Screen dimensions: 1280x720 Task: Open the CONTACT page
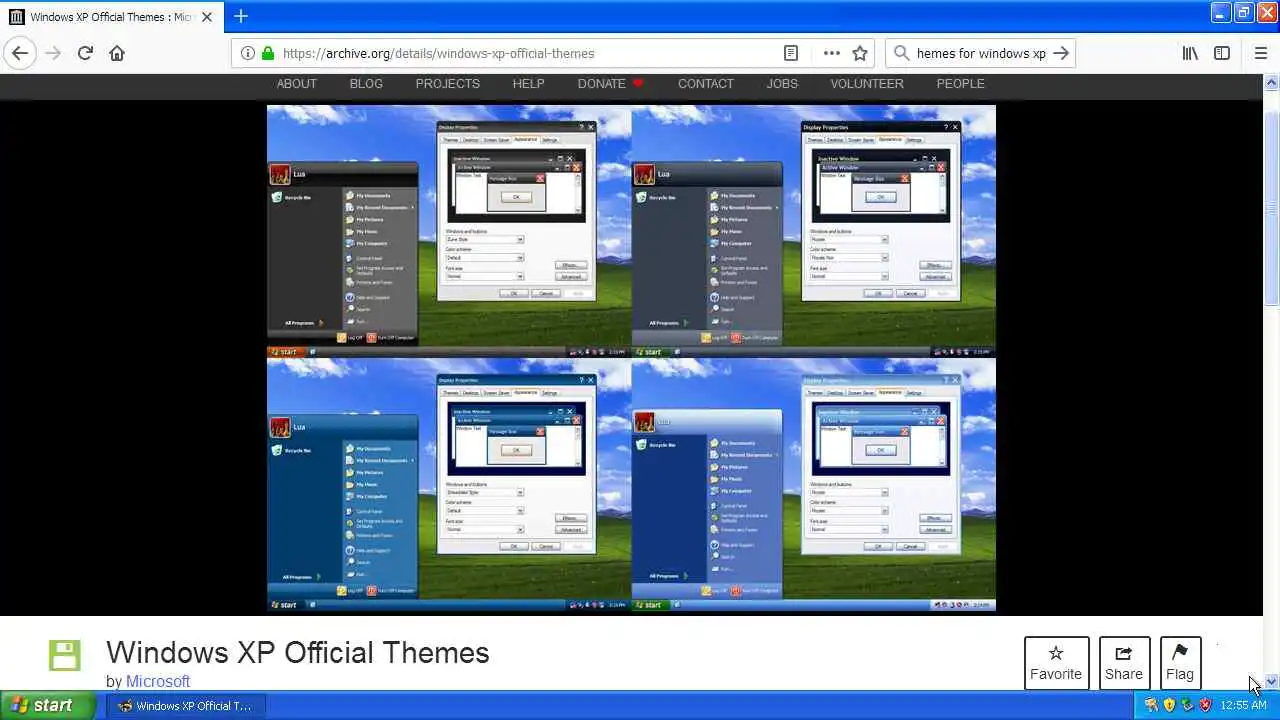[706, 83]
